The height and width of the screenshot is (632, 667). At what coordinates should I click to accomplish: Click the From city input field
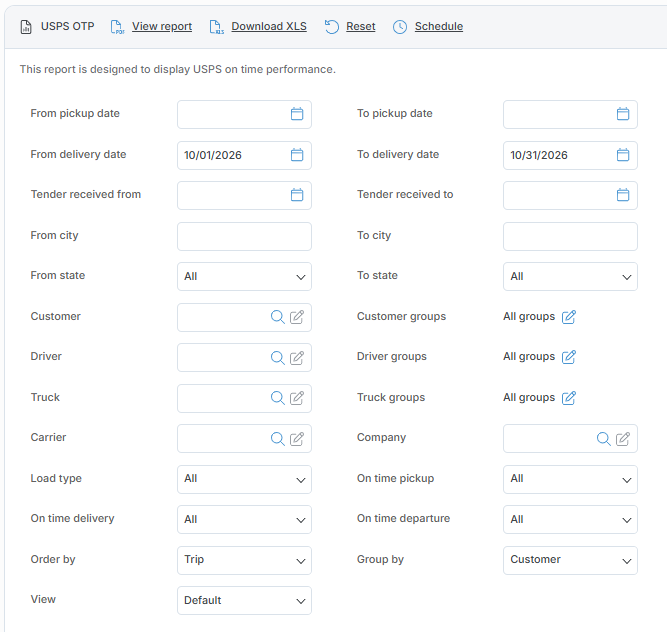pyautogui.click(x=244, y=236)
